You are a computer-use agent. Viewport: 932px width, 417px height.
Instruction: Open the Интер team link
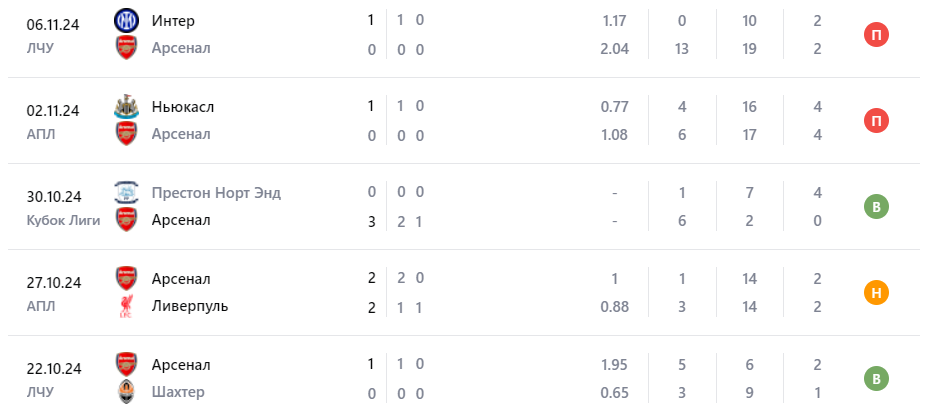coord(173,20)
